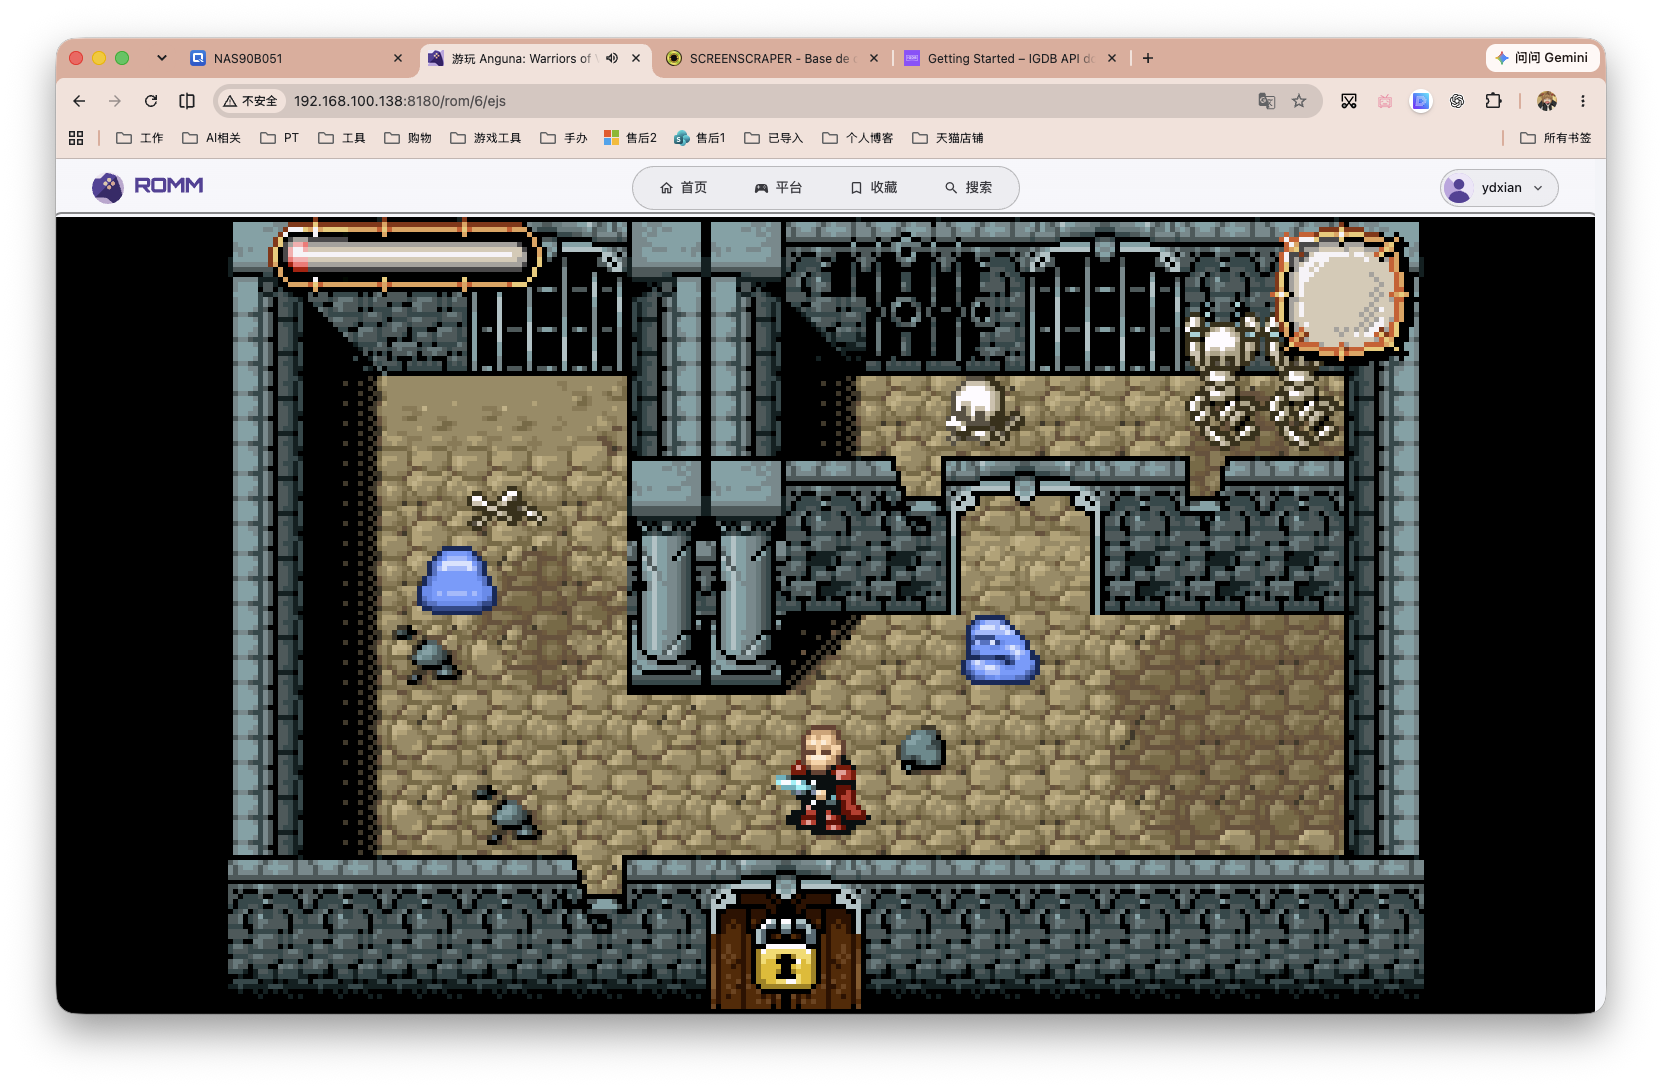The width and height of the screenshot is (1662, 1088).
Task: Open the PT bookmark folder
Action: pyautogui.click(x=279, y=138)
